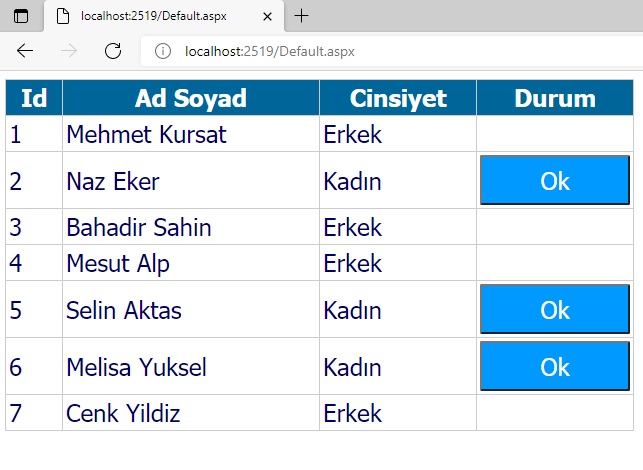Reload the page with refresh icon
643x470 pixels.
pos(113,51)
